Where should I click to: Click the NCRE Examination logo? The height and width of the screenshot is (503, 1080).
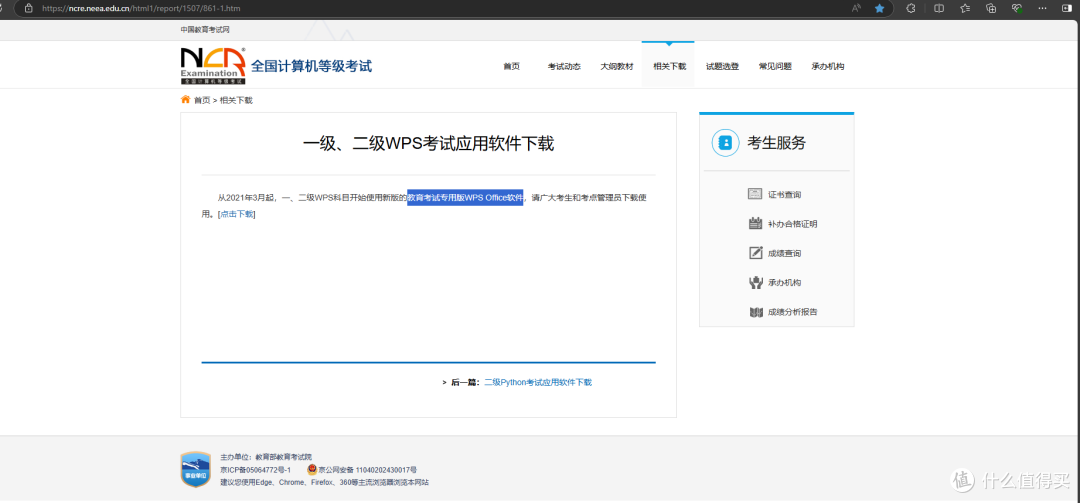(x=213, y=65)
